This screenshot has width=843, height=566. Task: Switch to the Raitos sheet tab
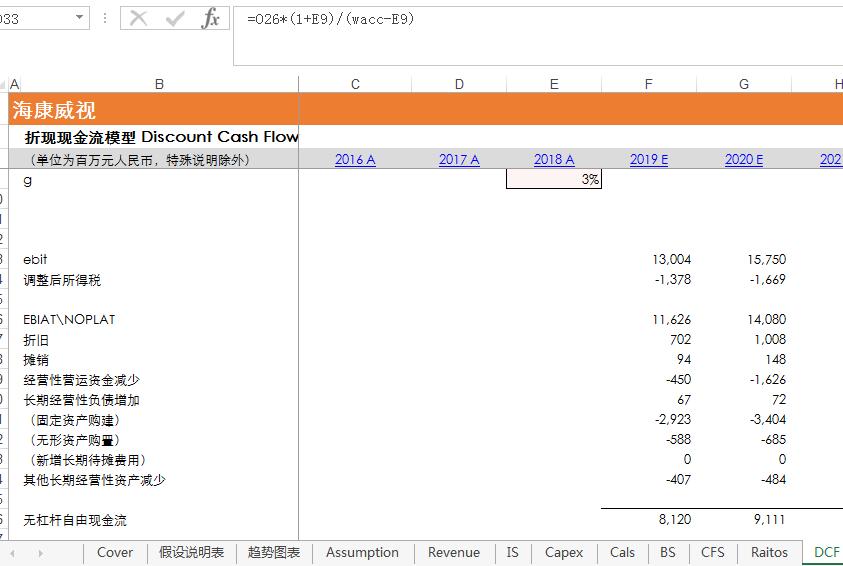coord(769,553)
